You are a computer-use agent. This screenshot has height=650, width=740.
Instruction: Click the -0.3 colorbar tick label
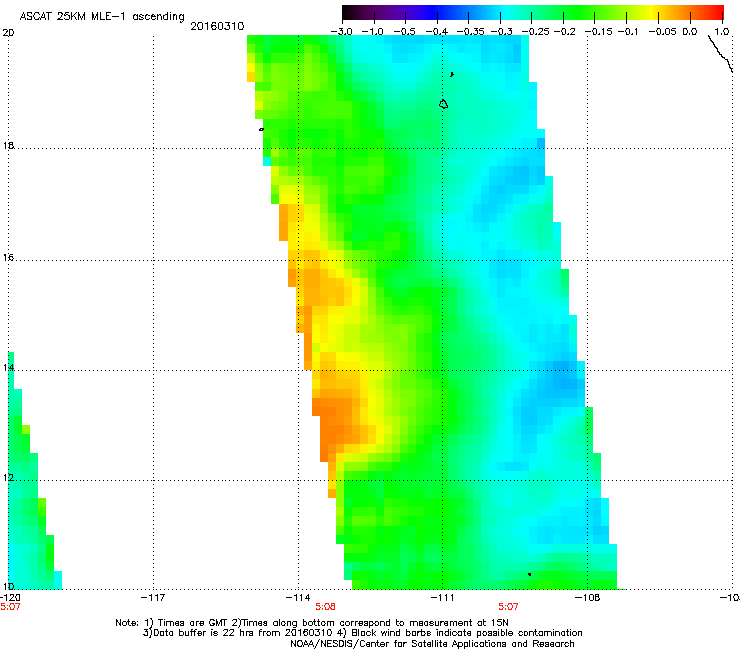(501, 32)
